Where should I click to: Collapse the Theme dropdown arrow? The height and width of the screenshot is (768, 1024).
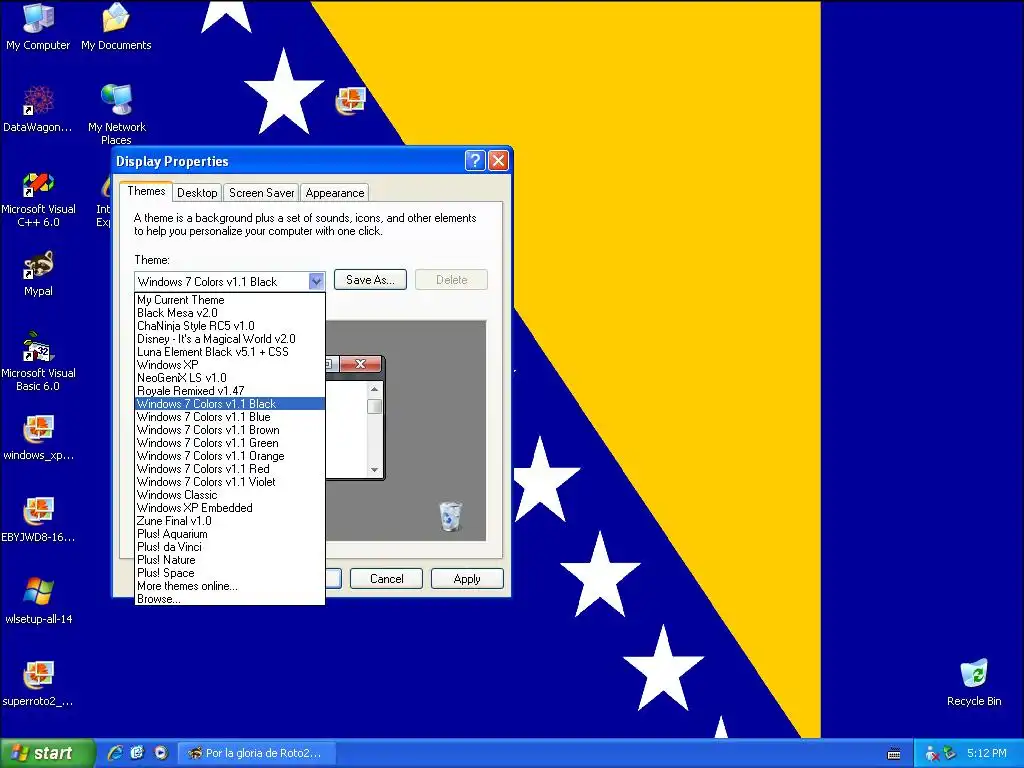(316, 281)
